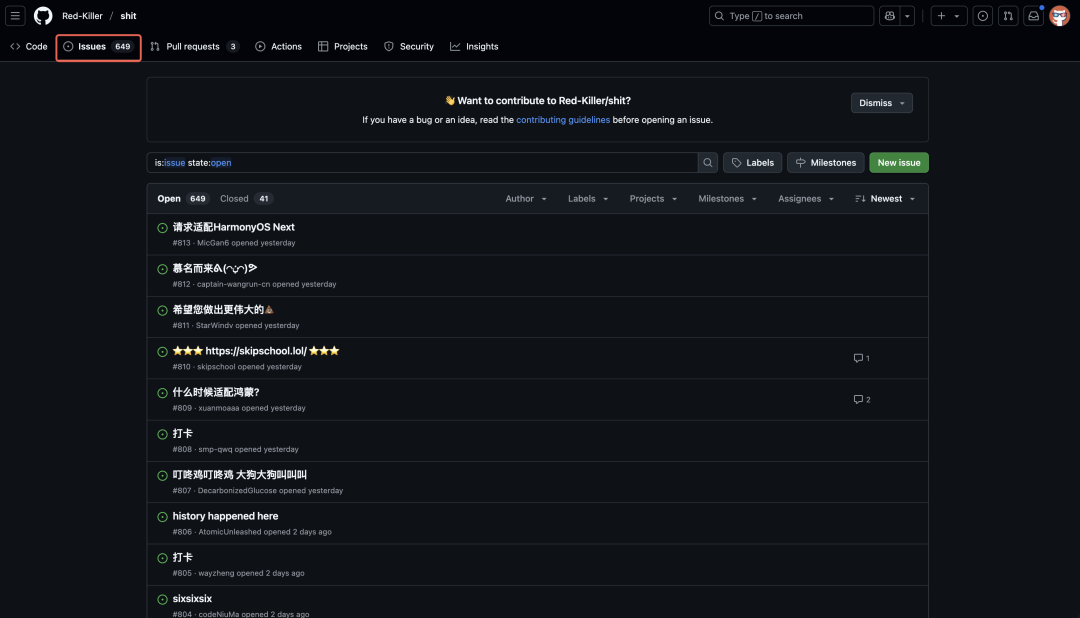1080x618 pixels.
Task: Open author MicGan6 profile link
Action: click(213, 243)
